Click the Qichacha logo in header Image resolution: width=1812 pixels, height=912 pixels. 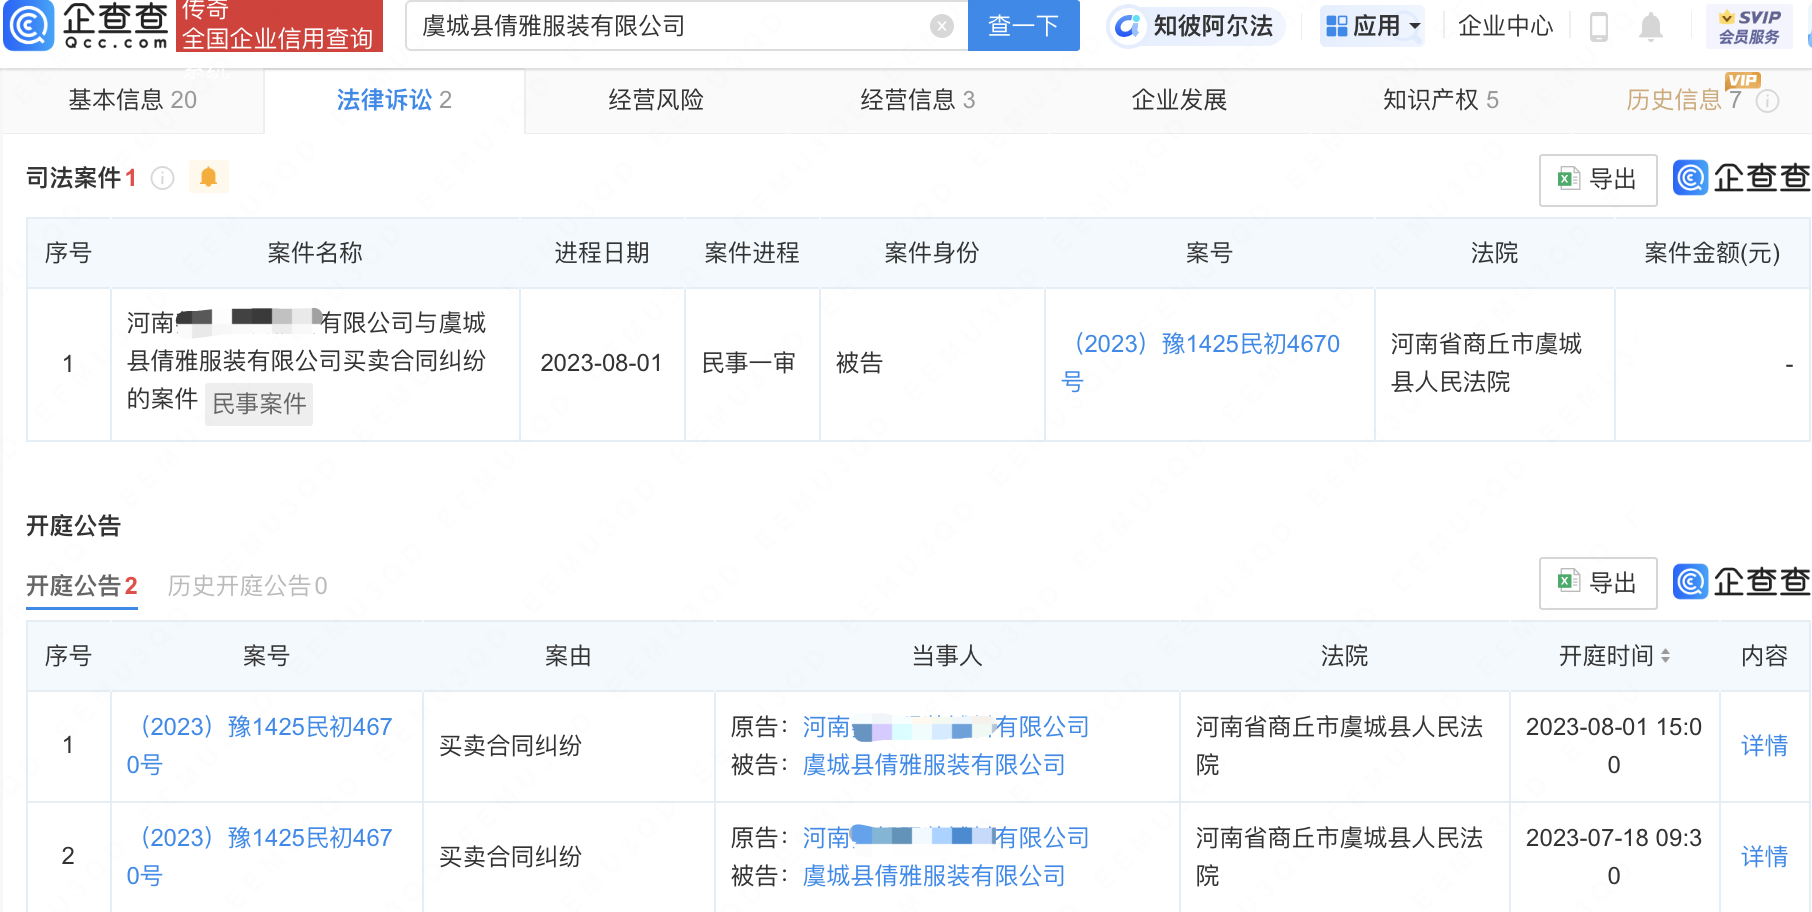88,25
